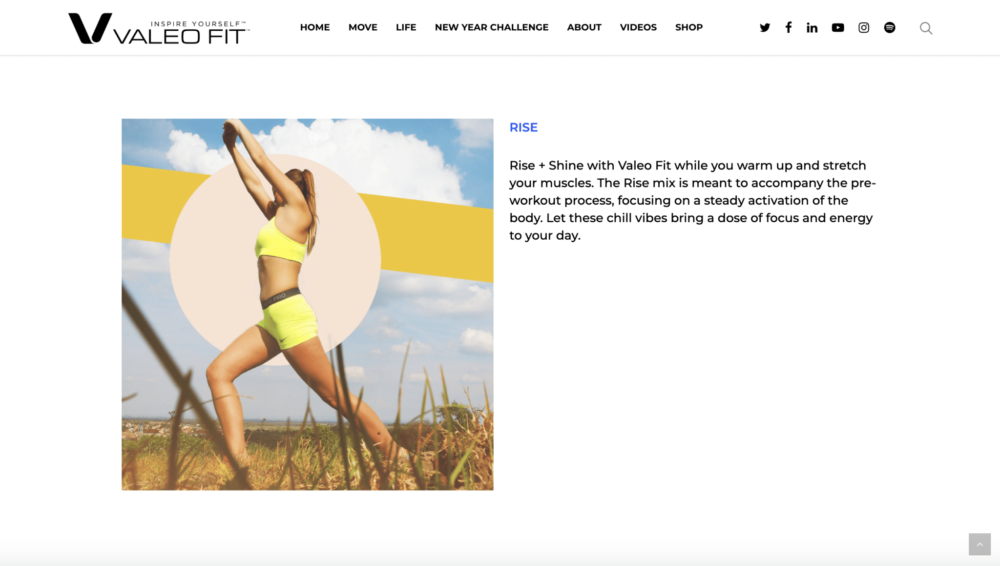This screenshot has height=566, width=1000.
Task: Open site search magnifier icon
Action: pos(926,28)
